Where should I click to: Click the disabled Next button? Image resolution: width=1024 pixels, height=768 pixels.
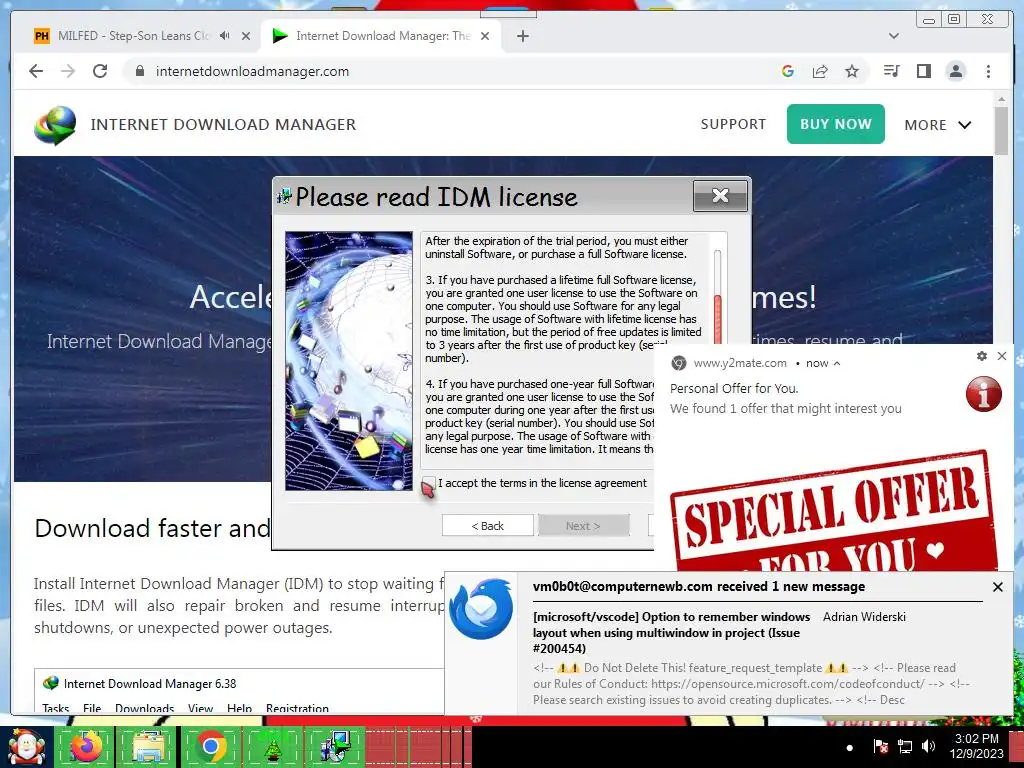583,526
